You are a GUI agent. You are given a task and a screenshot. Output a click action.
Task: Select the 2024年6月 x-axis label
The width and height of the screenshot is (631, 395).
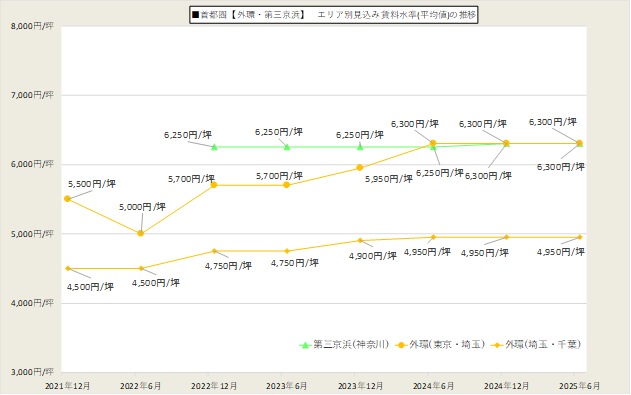pyautogui.click(x=433, y=386)
